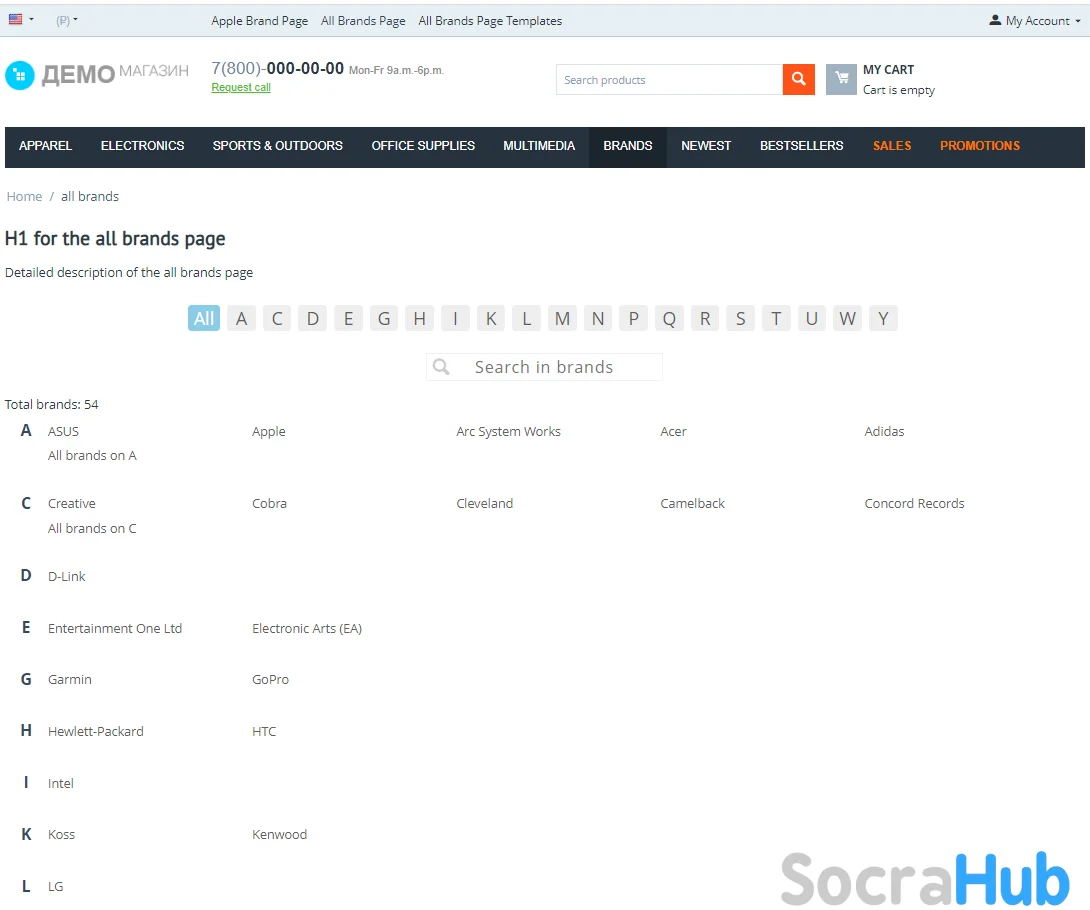This screenshot has width=1090, height=910.
Task: Click the Demo store round logo
Action: pyautogui.click(x=19, y=75)
